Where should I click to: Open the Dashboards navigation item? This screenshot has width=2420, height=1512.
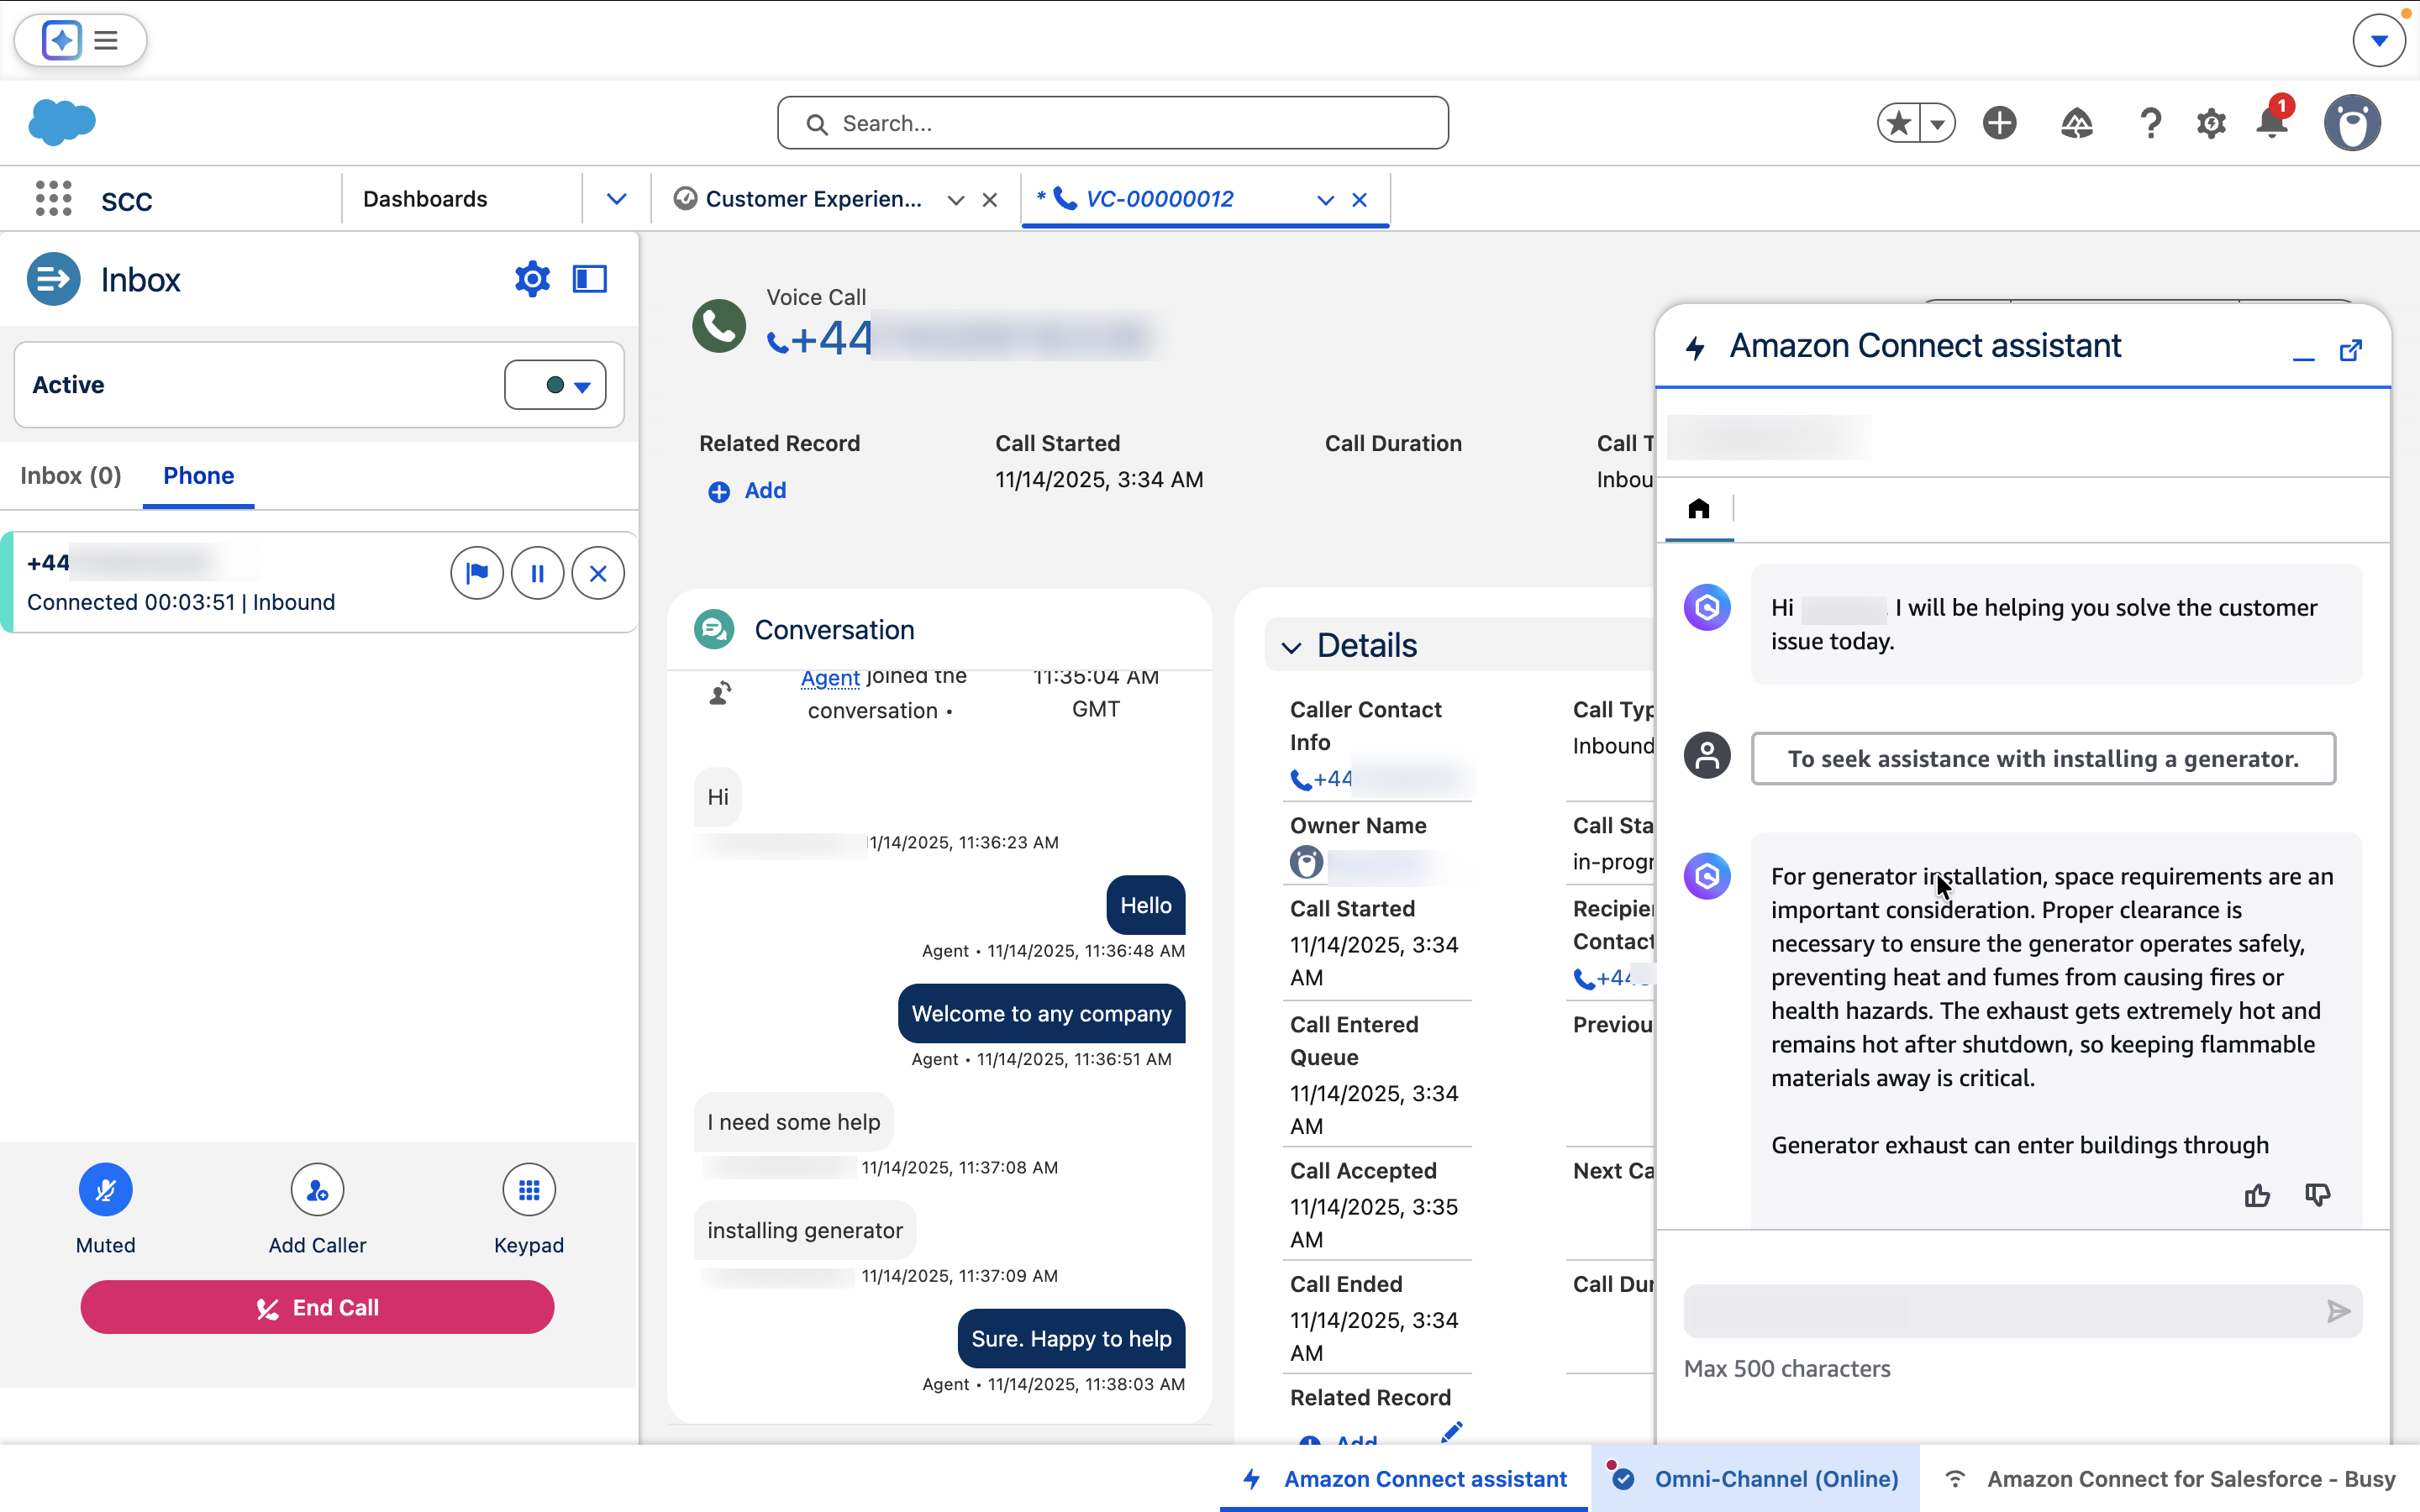click(425, 199)
